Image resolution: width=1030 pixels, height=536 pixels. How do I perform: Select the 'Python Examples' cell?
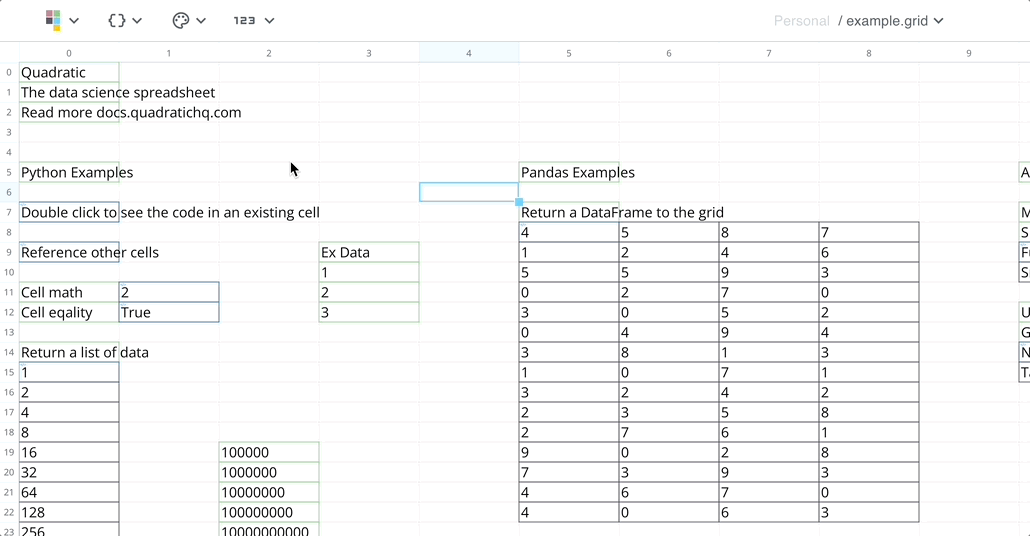click(69, 172)
